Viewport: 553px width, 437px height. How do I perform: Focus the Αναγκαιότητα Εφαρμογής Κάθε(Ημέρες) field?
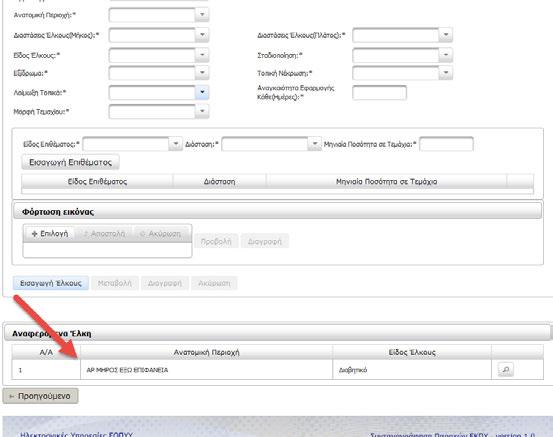coord(379,93)
